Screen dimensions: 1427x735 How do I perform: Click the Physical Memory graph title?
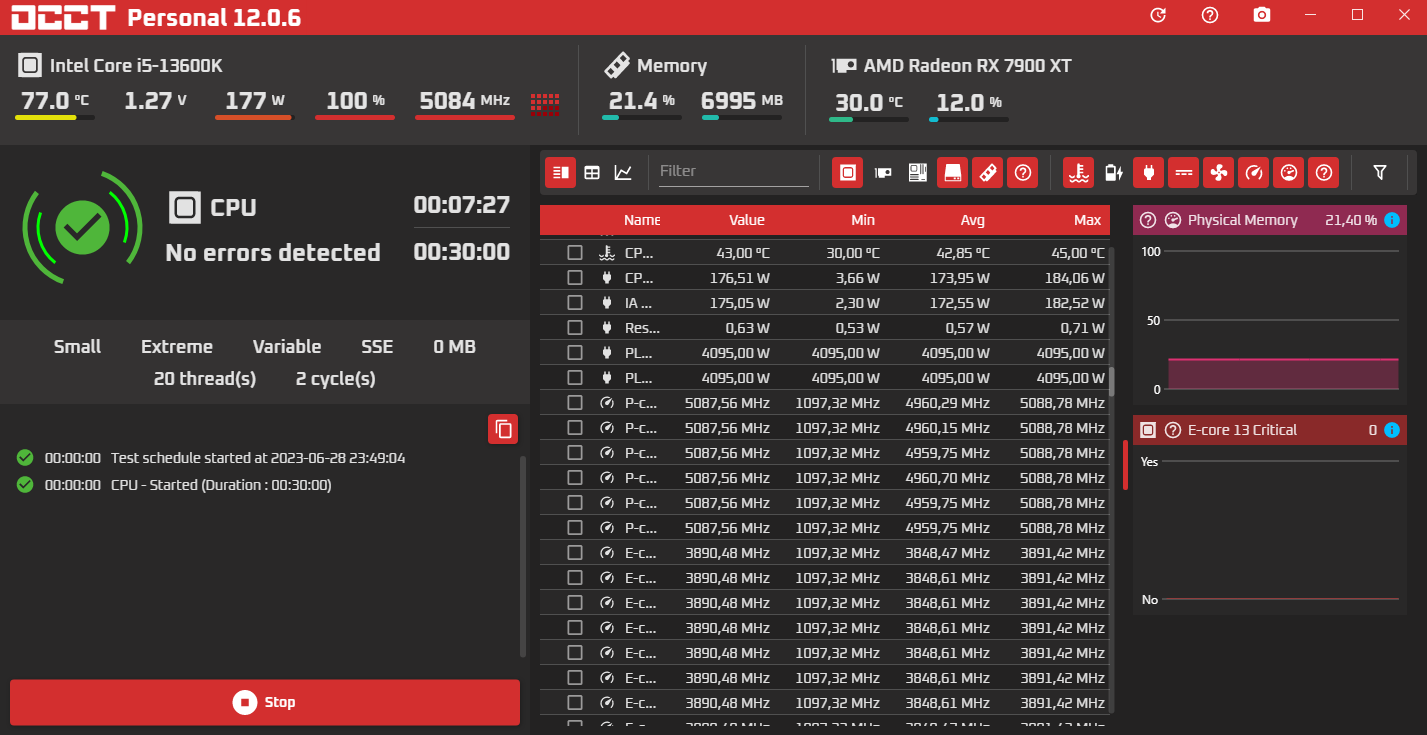click(1243, 220)
